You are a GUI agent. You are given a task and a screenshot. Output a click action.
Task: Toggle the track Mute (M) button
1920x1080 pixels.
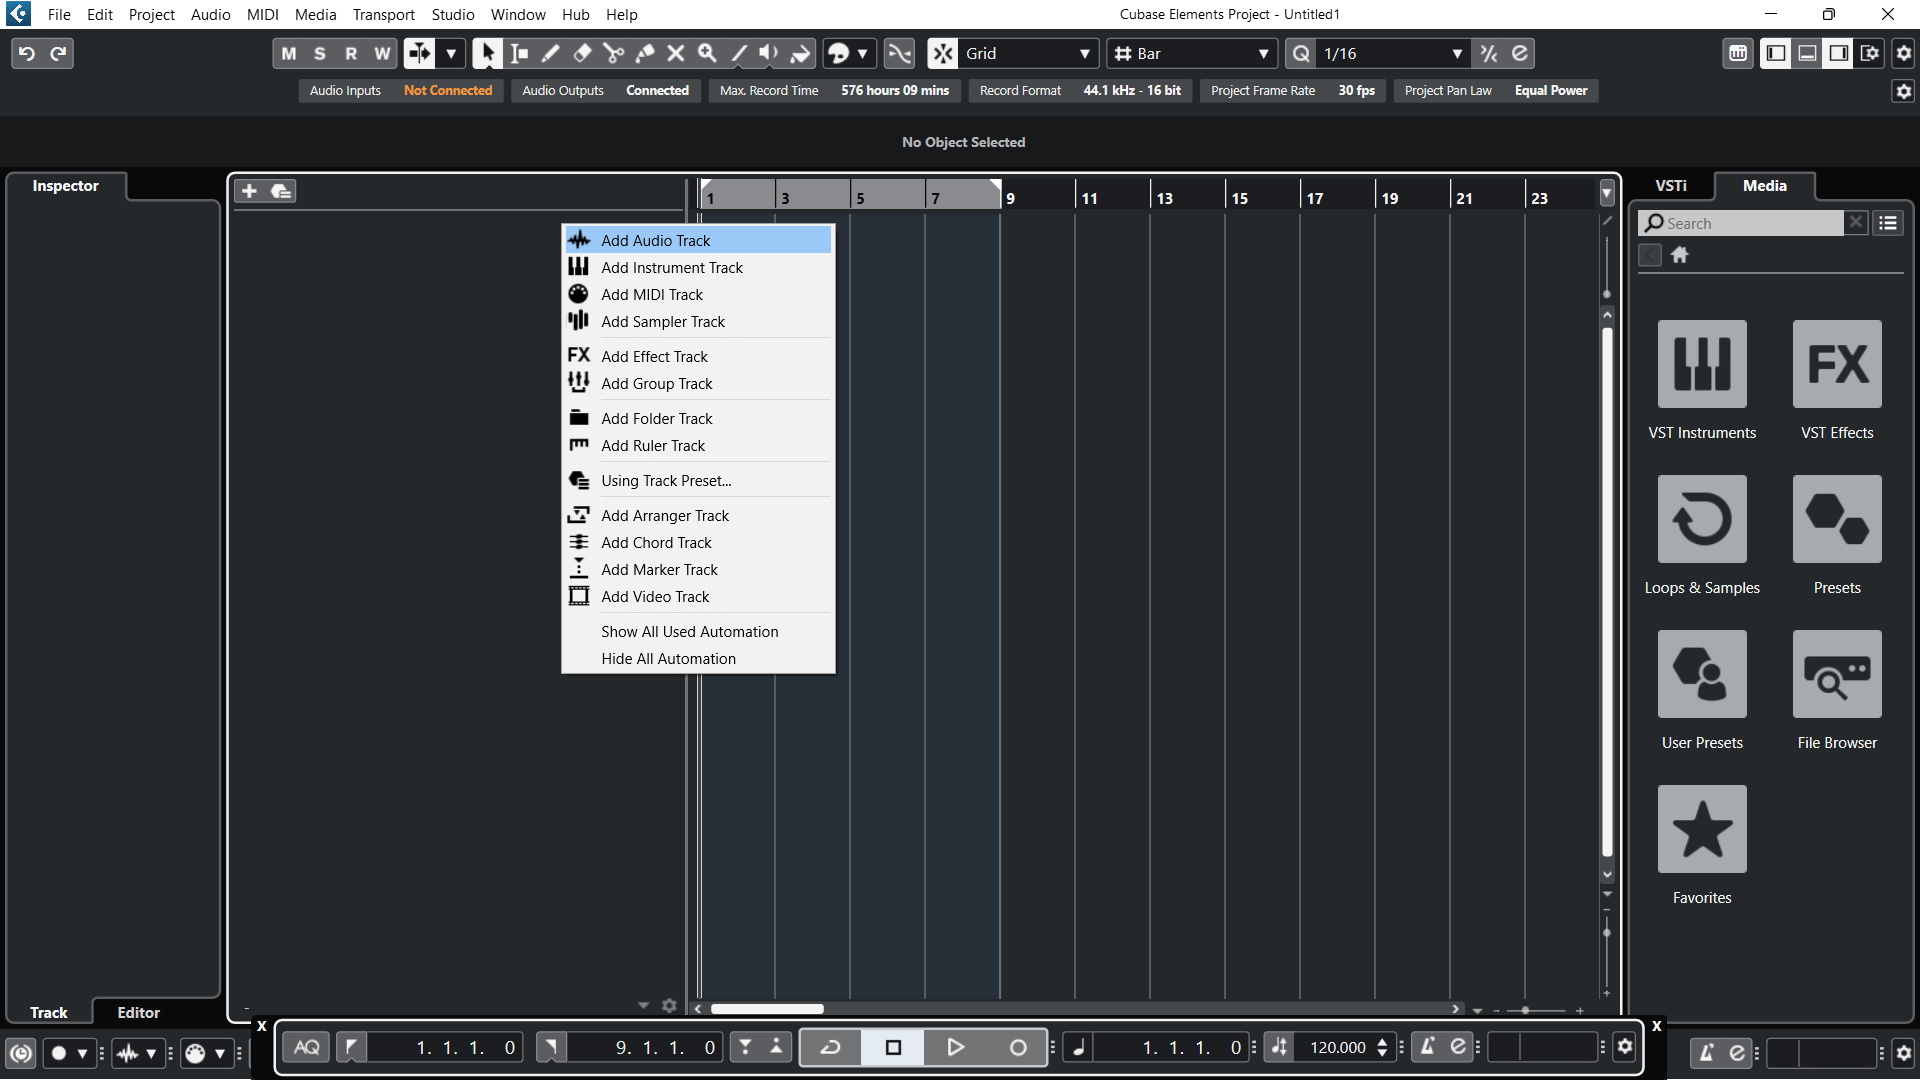[289, 53]
